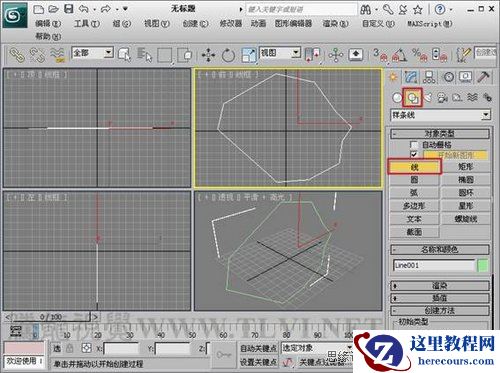This screenshot has width=500, height=373.
Task: Click the binoculars search icon
Action: (366, 10)
